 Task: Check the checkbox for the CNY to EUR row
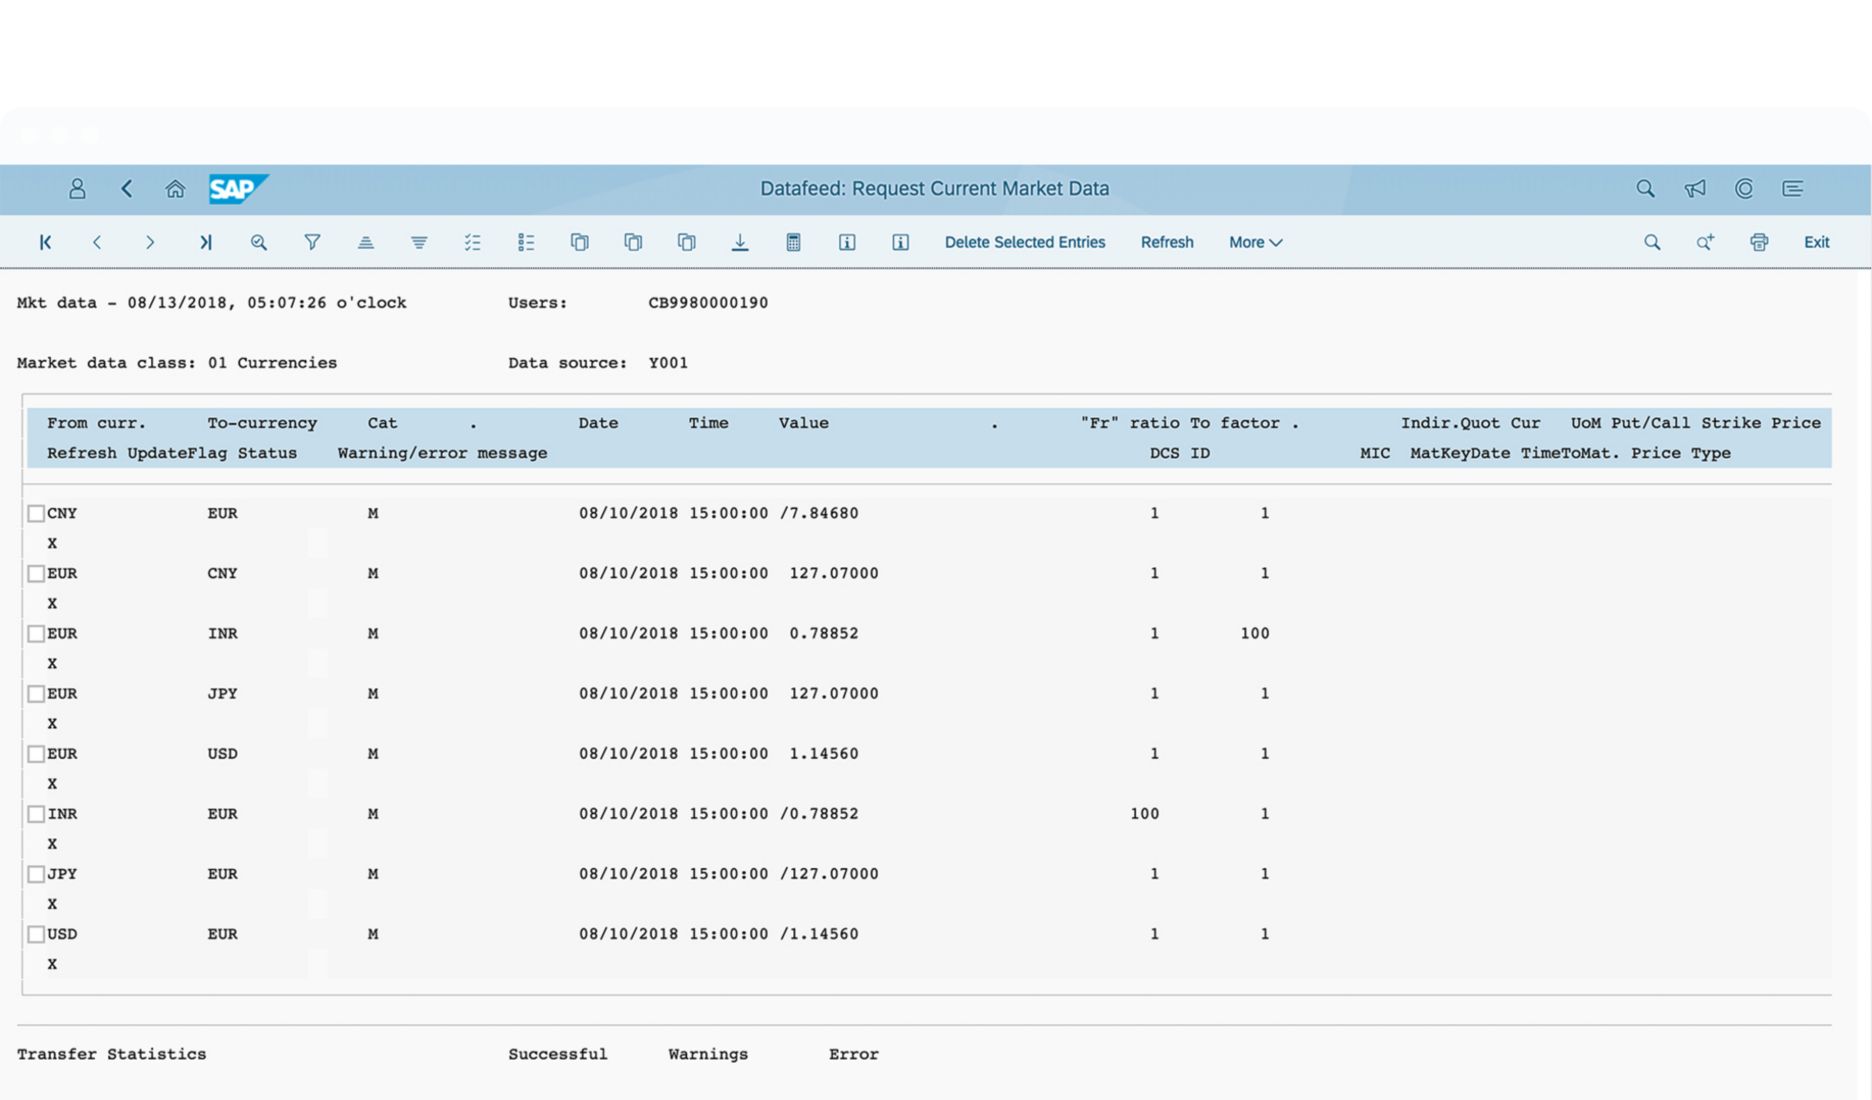click(36, 513)
